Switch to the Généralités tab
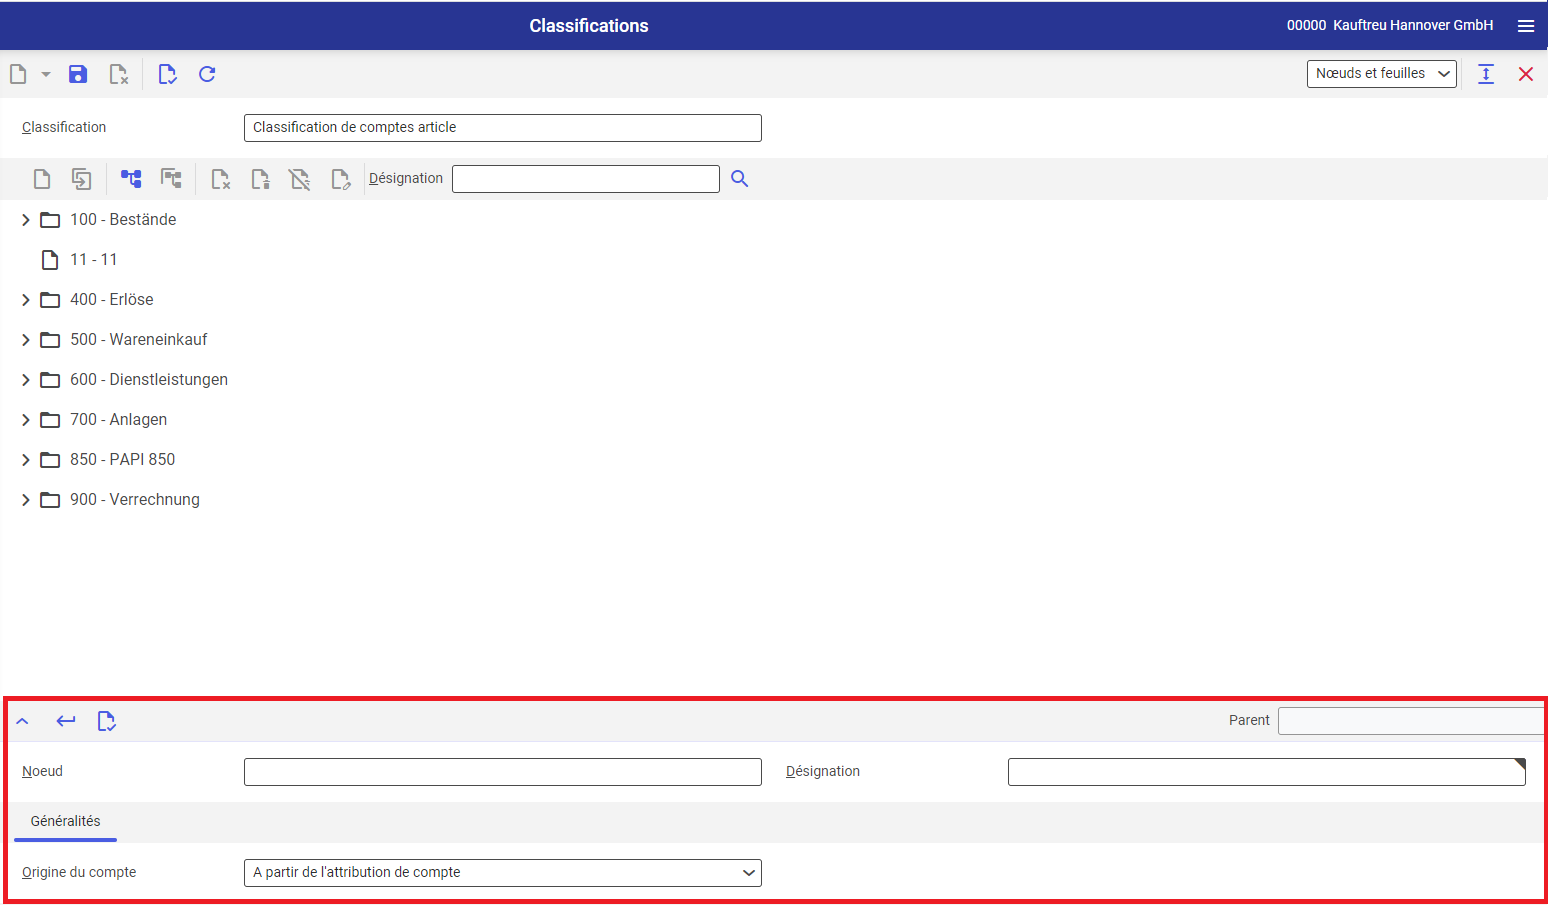Image resolution: width=1548 pixels, height=905 pixels. (66, 821)
